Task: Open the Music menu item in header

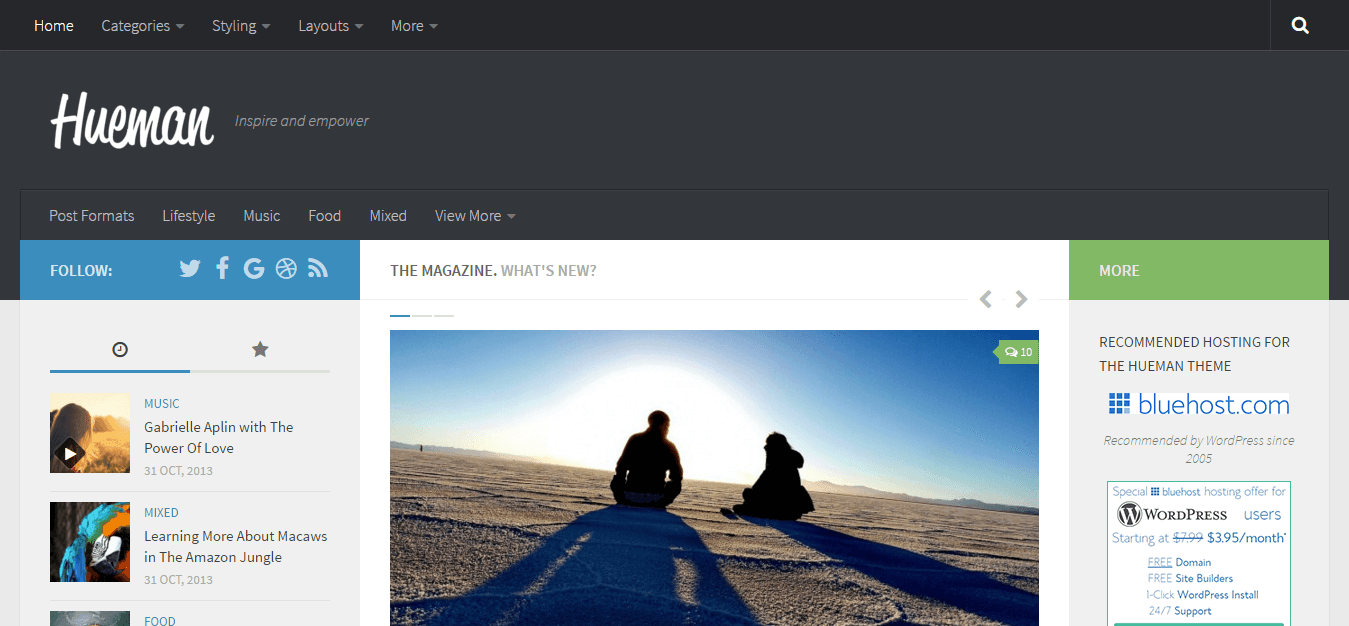Action: [262, 216]
